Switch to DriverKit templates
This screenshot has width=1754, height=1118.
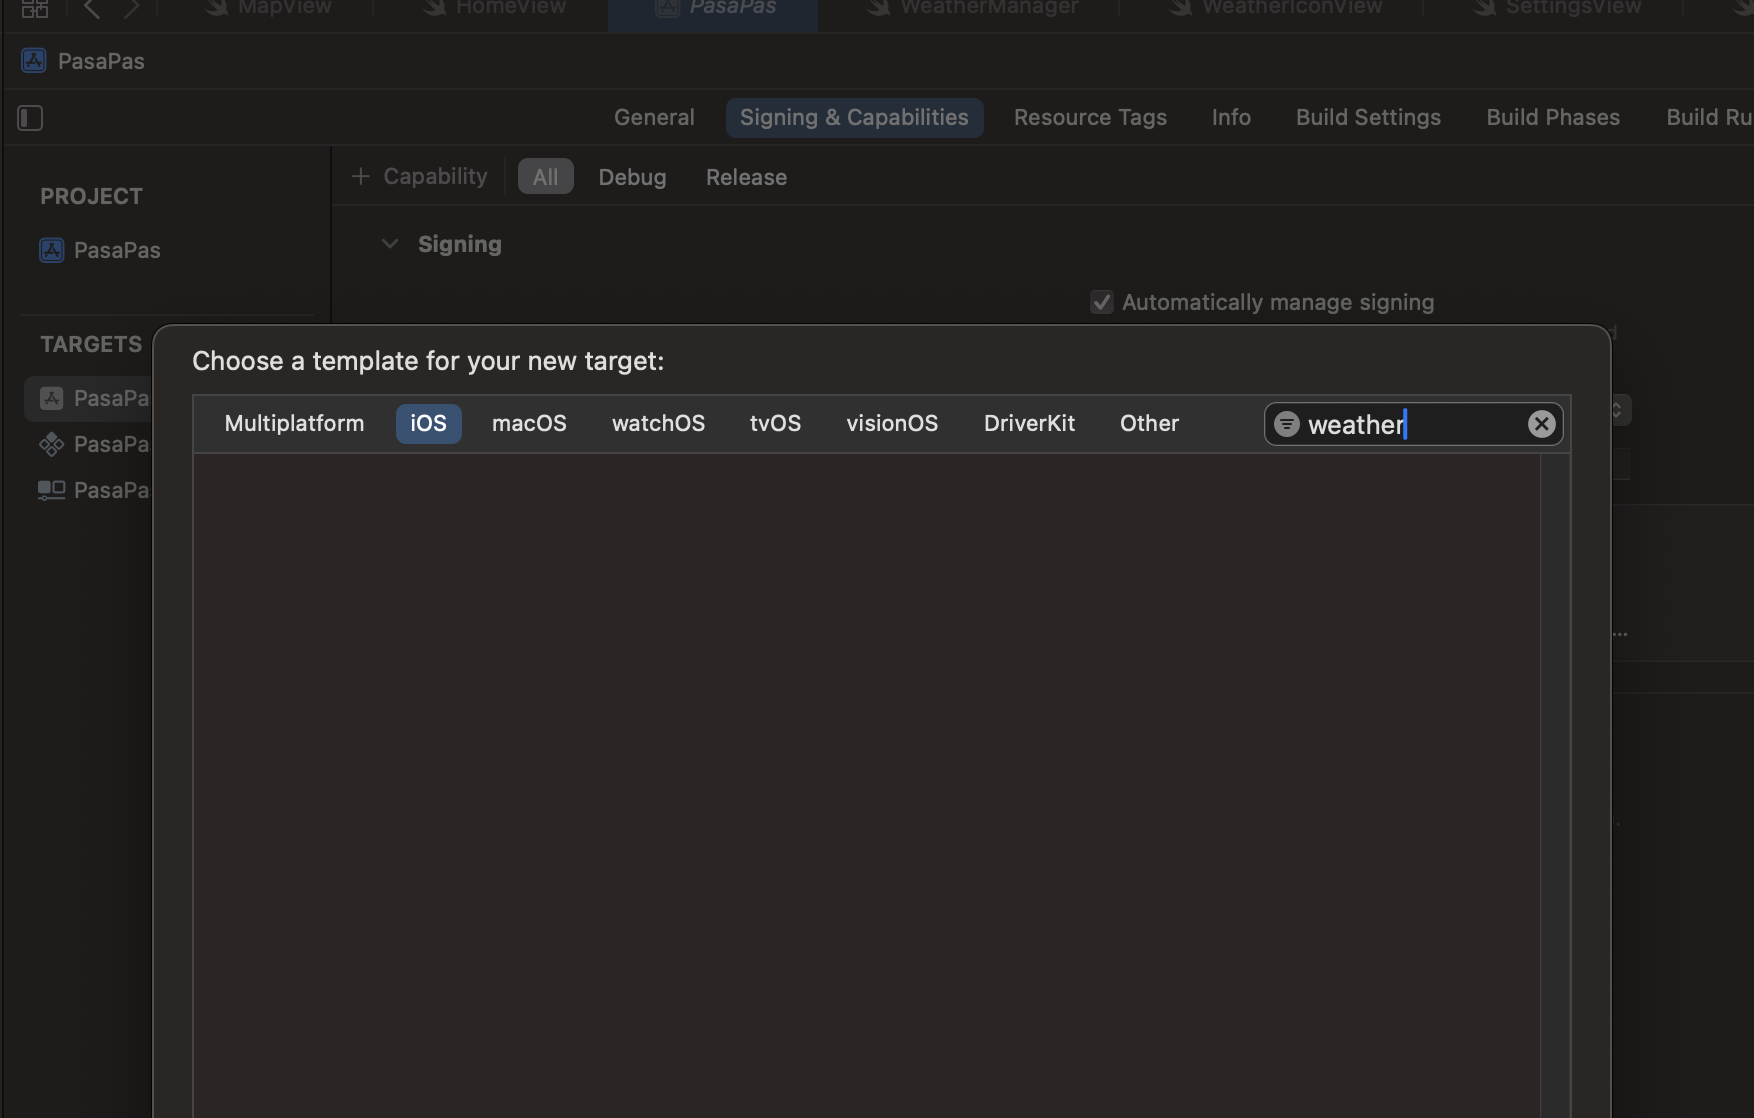click(x=1029, y=423)
